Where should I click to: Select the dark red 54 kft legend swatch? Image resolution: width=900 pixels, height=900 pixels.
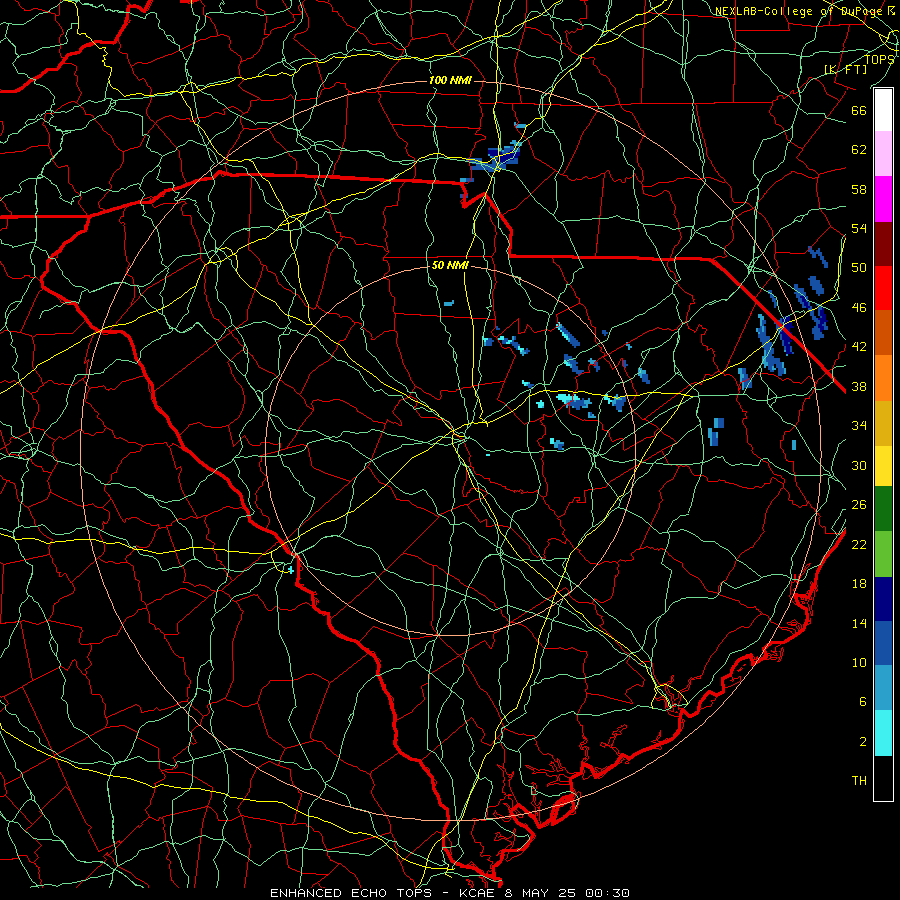(x=883, y=244)
